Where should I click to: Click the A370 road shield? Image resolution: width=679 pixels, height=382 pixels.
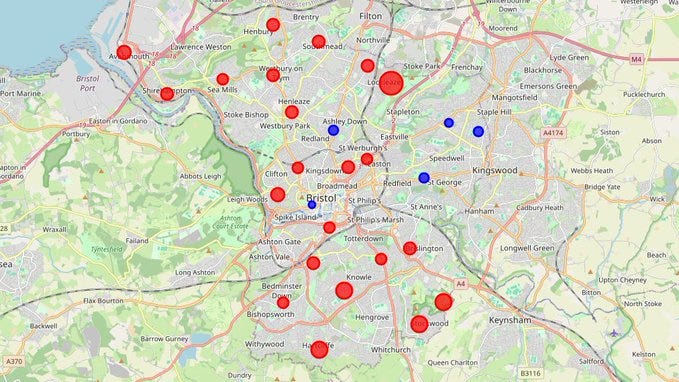pyautogui.click(x=14, y=361)
